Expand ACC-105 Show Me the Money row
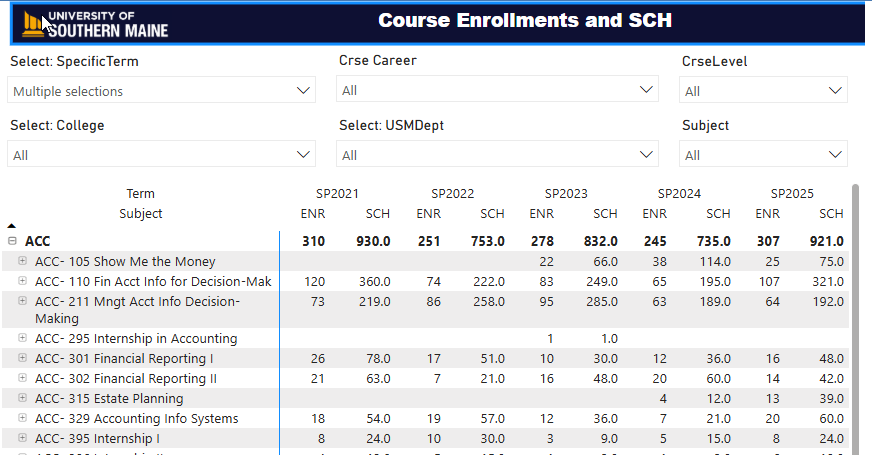This screenshot has height=455, width=872. tap(23, 261)
